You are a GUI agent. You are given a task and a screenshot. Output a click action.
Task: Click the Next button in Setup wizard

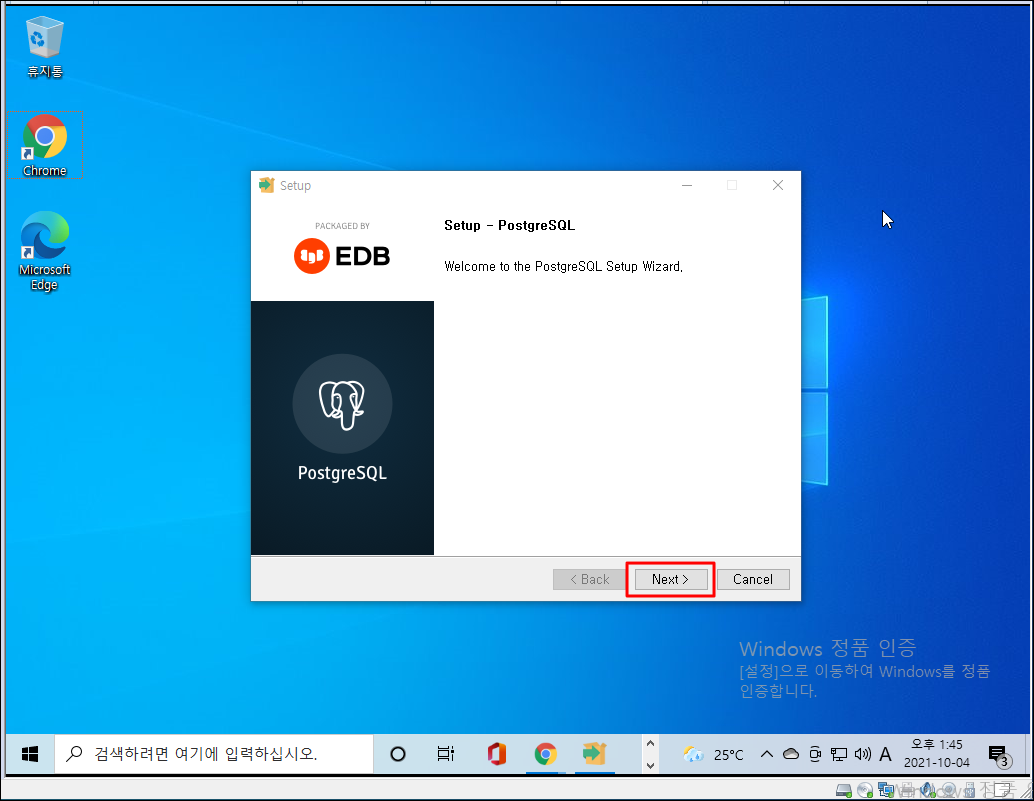pyautogui.click(x=671, y=579)
